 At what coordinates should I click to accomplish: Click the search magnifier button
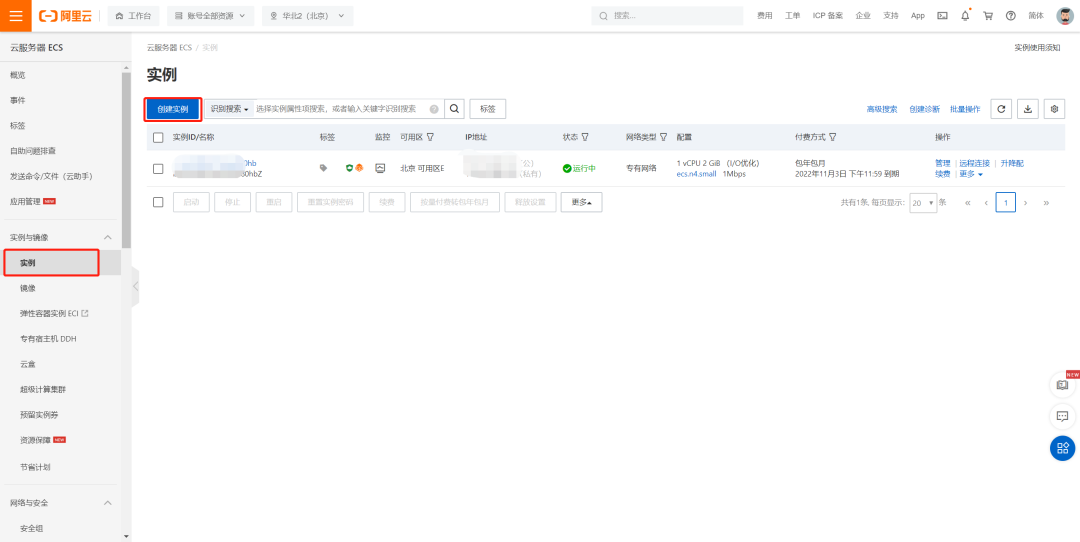pos(454,109)
